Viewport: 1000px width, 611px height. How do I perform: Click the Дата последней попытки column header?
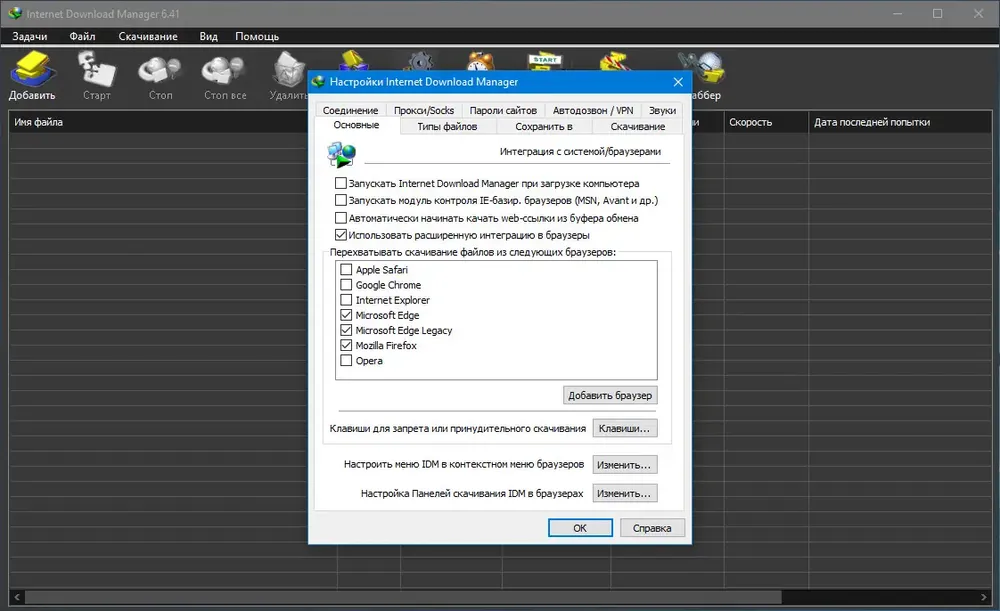tap(872, 122)
